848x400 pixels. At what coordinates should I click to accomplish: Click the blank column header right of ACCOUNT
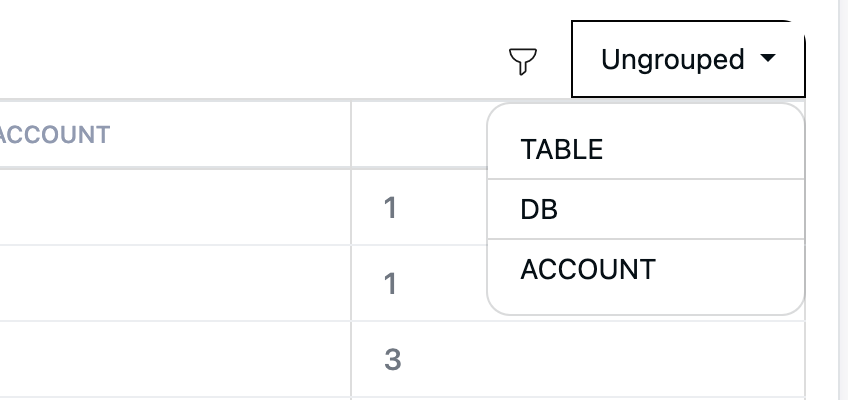point(419,134)
